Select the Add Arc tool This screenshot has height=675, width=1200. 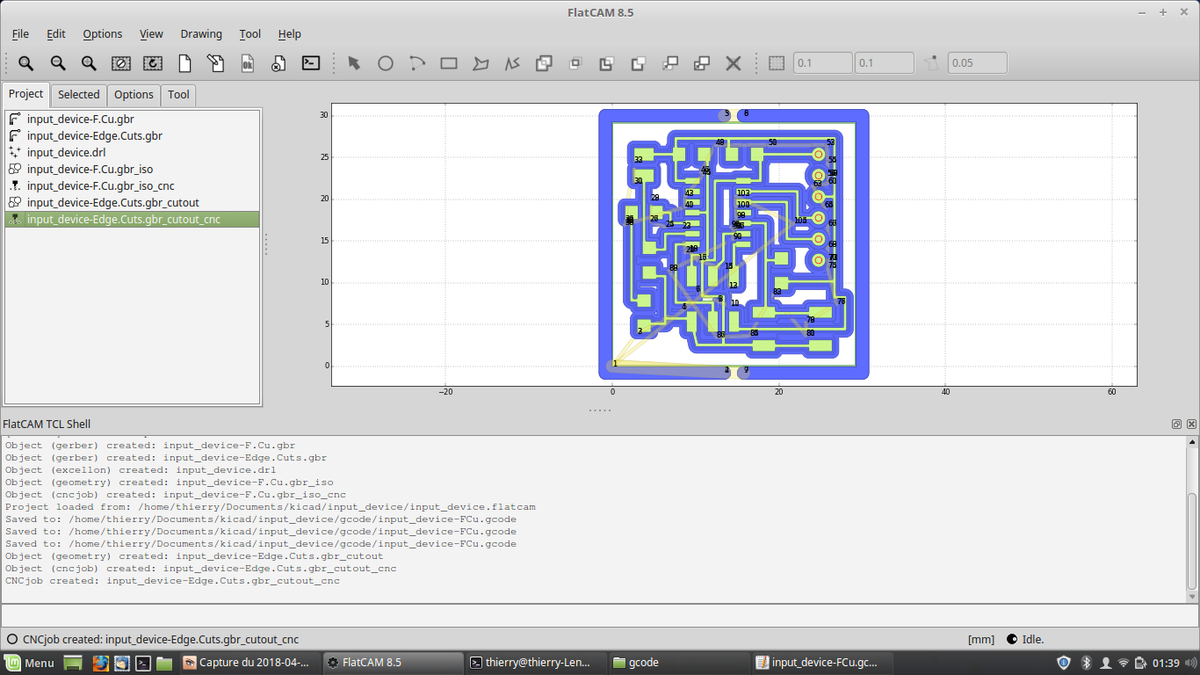417,63
